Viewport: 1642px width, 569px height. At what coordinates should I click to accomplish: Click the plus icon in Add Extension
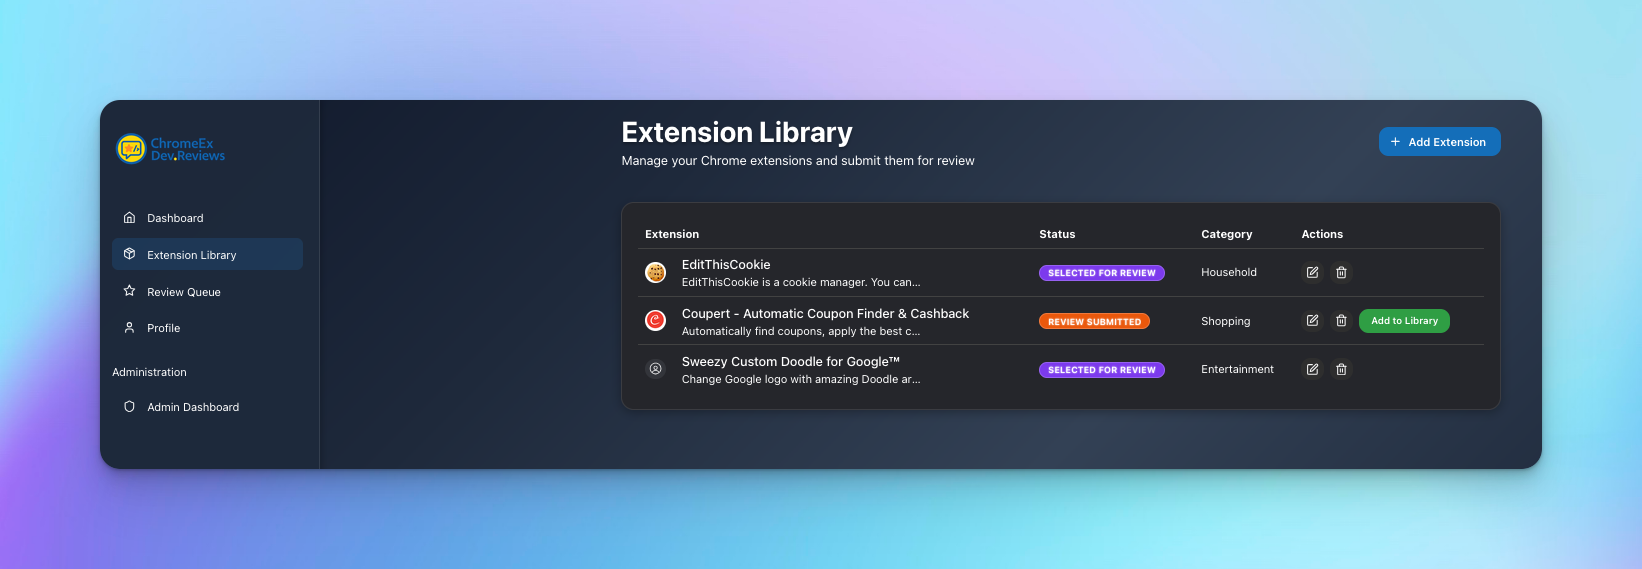tap(1395, 142)
